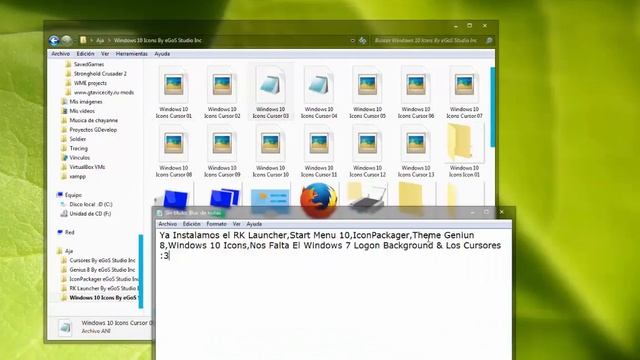Open Musica de chayanne folder
The height and width of the screenshot is (360, 640).
coord(89,120)
